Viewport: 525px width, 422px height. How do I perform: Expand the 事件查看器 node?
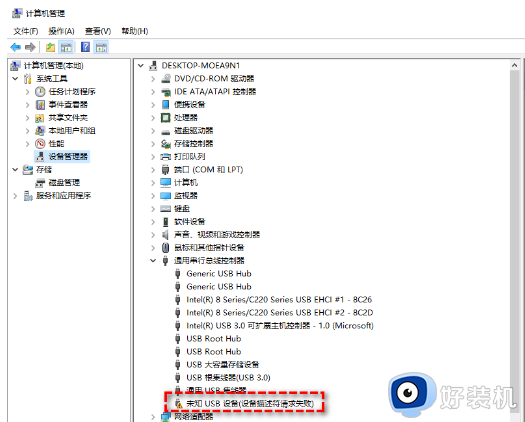point(27,105)
